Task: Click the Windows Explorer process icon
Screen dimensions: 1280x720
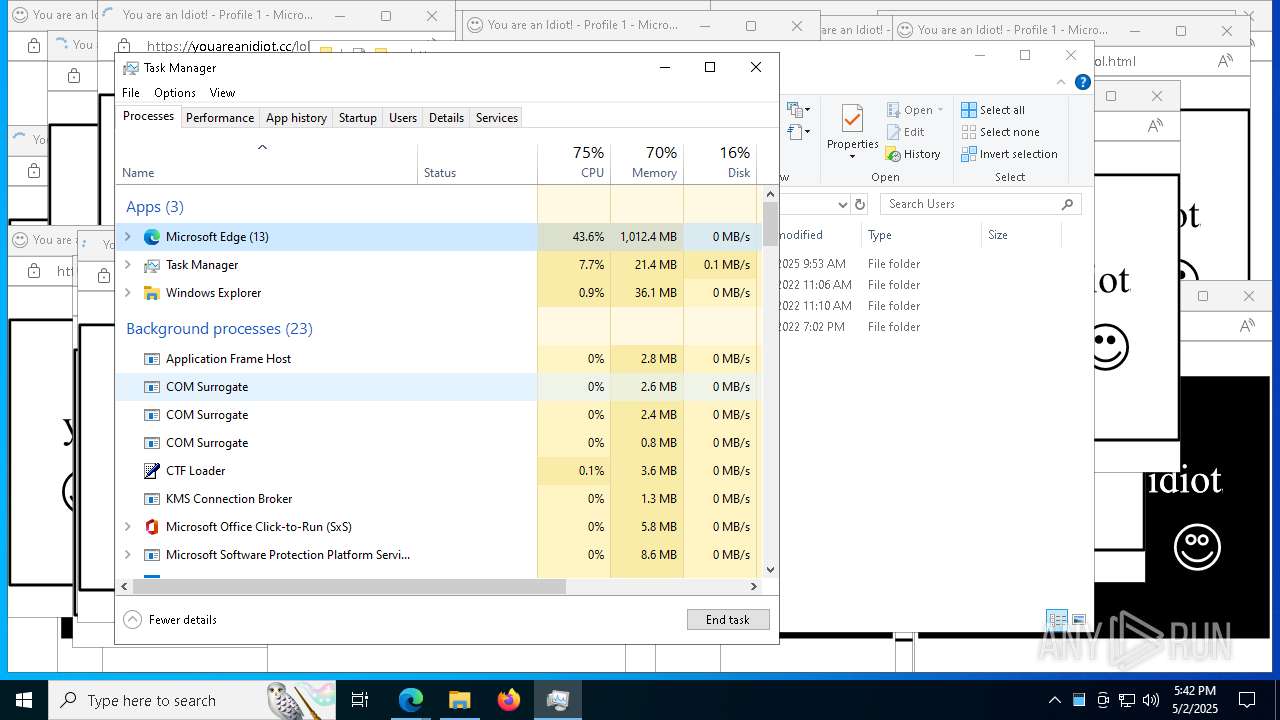Action: pyautogui.click(x=152, y=293)
